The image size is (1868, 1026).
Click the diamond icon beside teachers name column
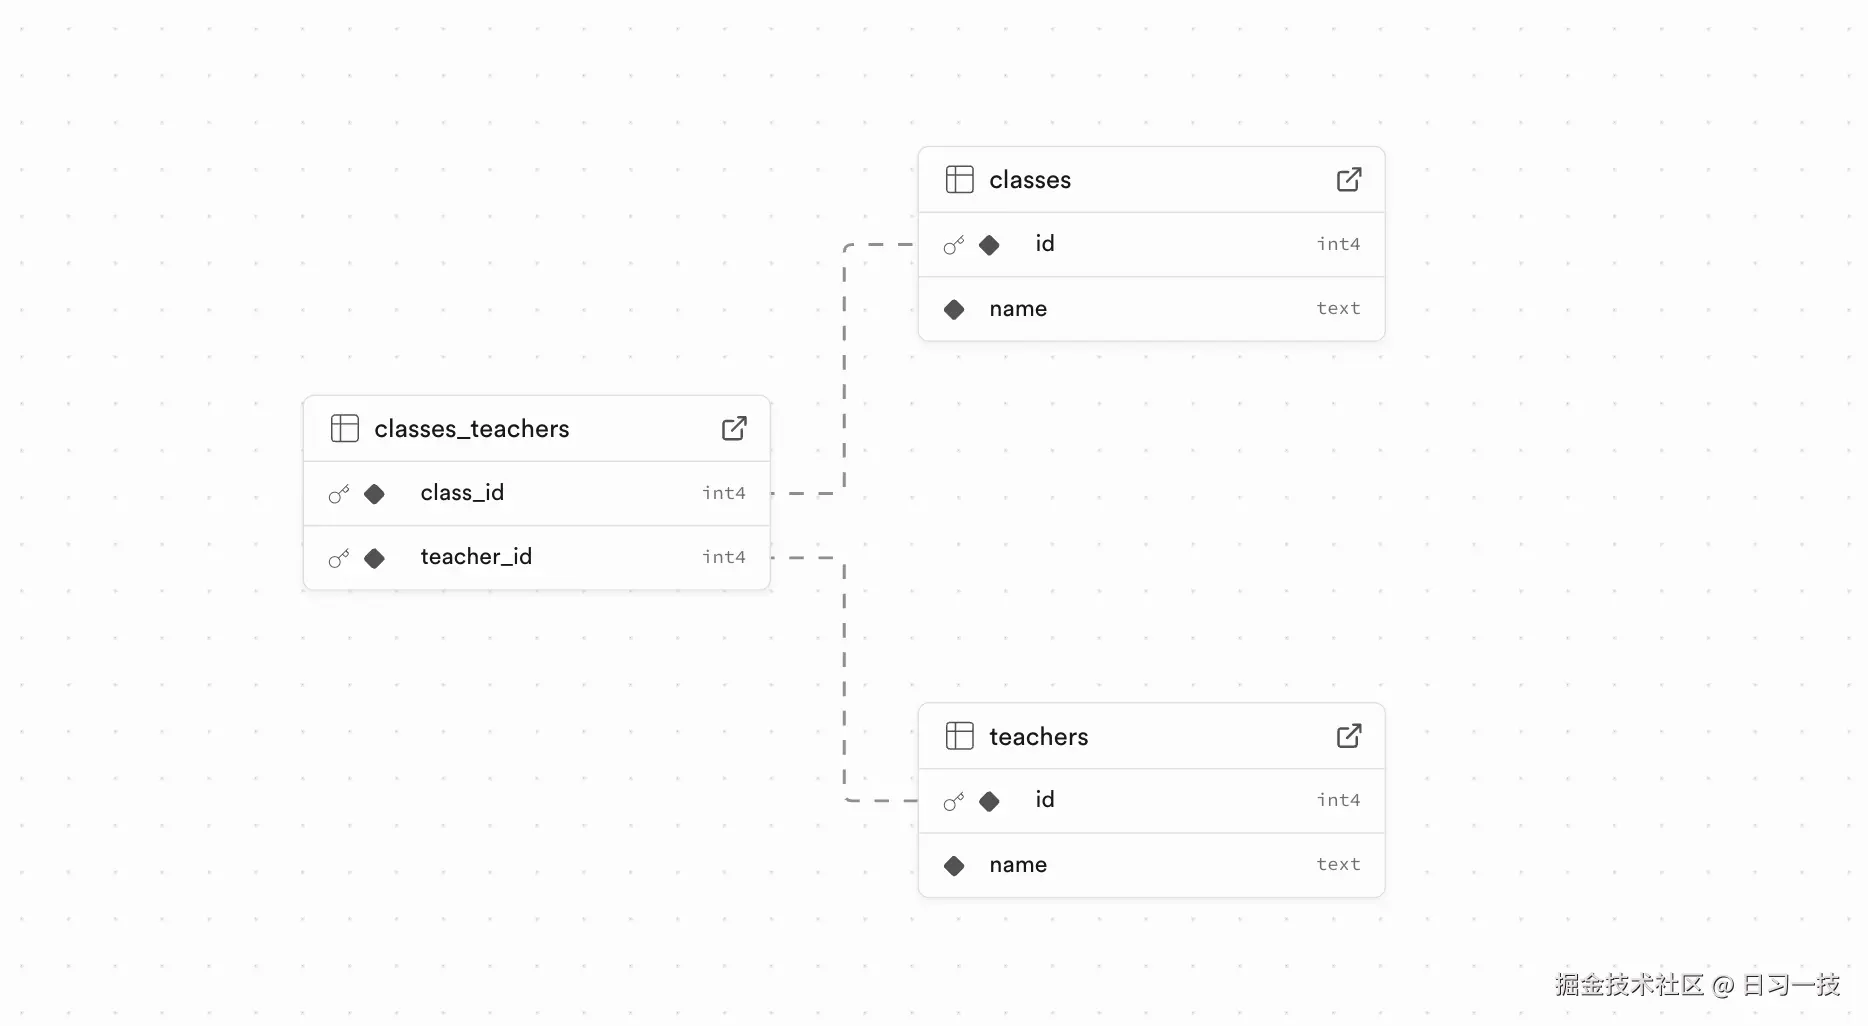(x=954, y=866)
